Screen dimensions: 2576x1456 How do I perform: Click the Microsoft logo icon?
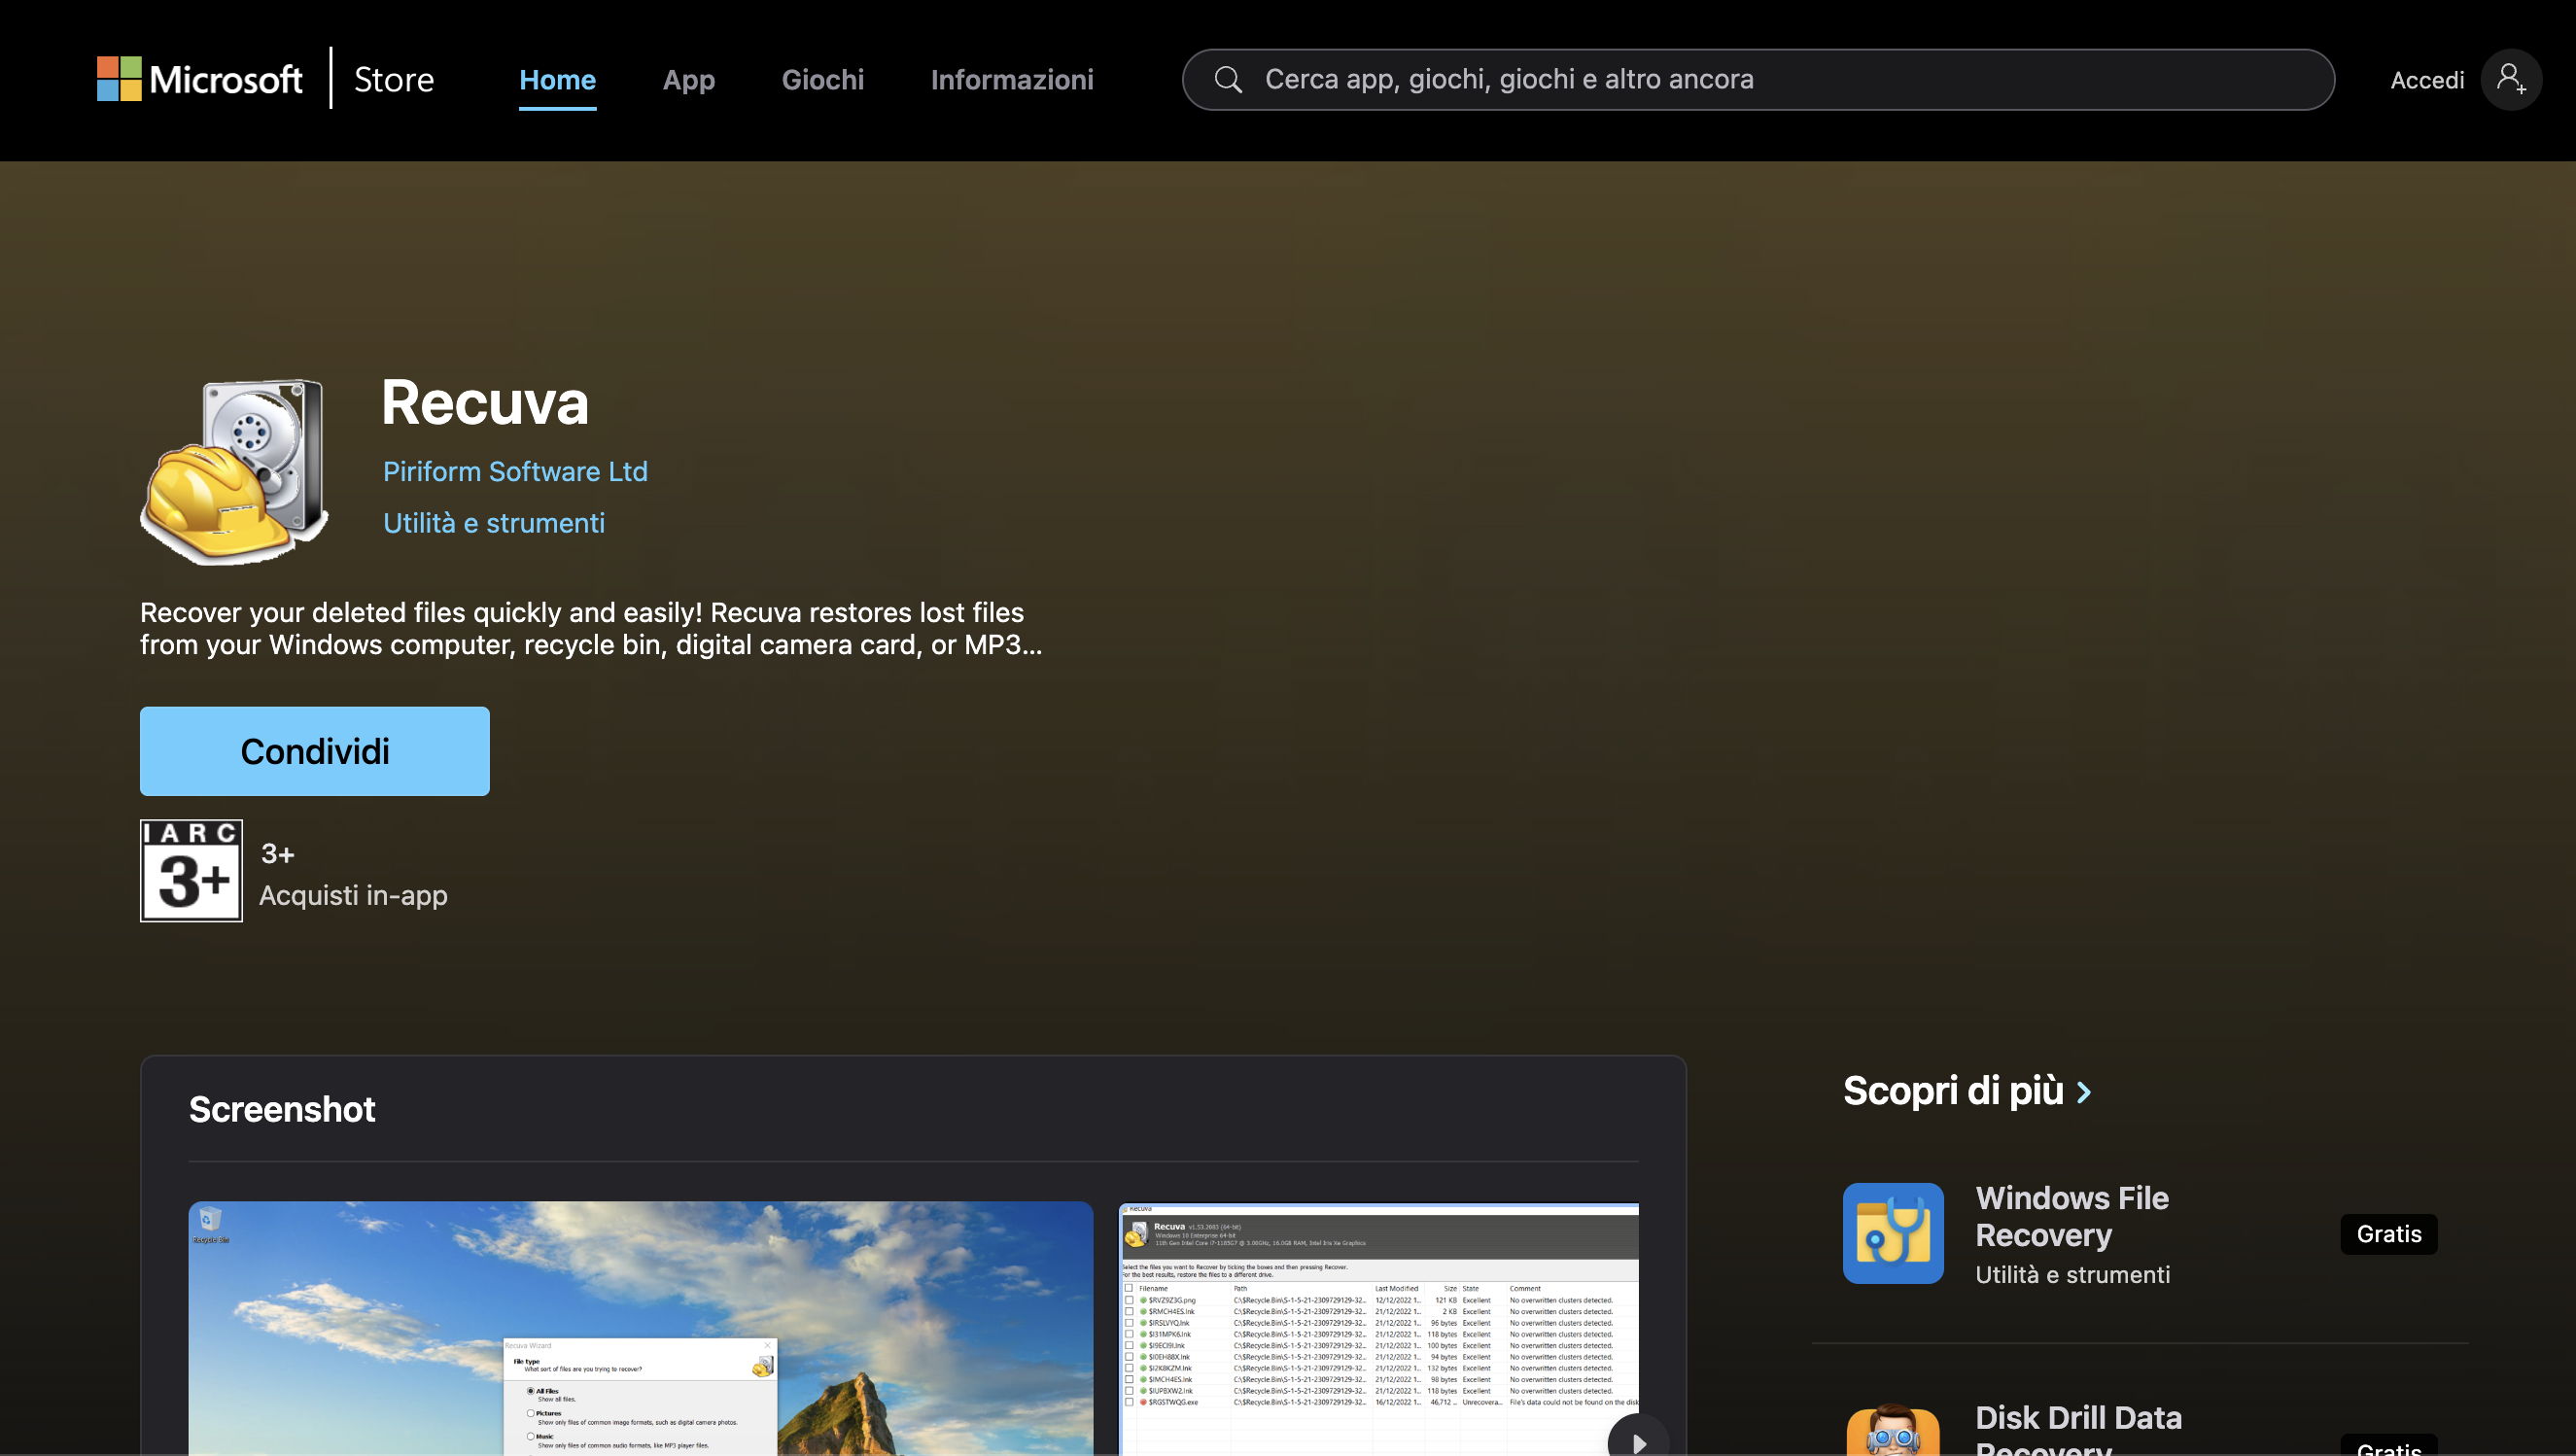pos(119,79)
